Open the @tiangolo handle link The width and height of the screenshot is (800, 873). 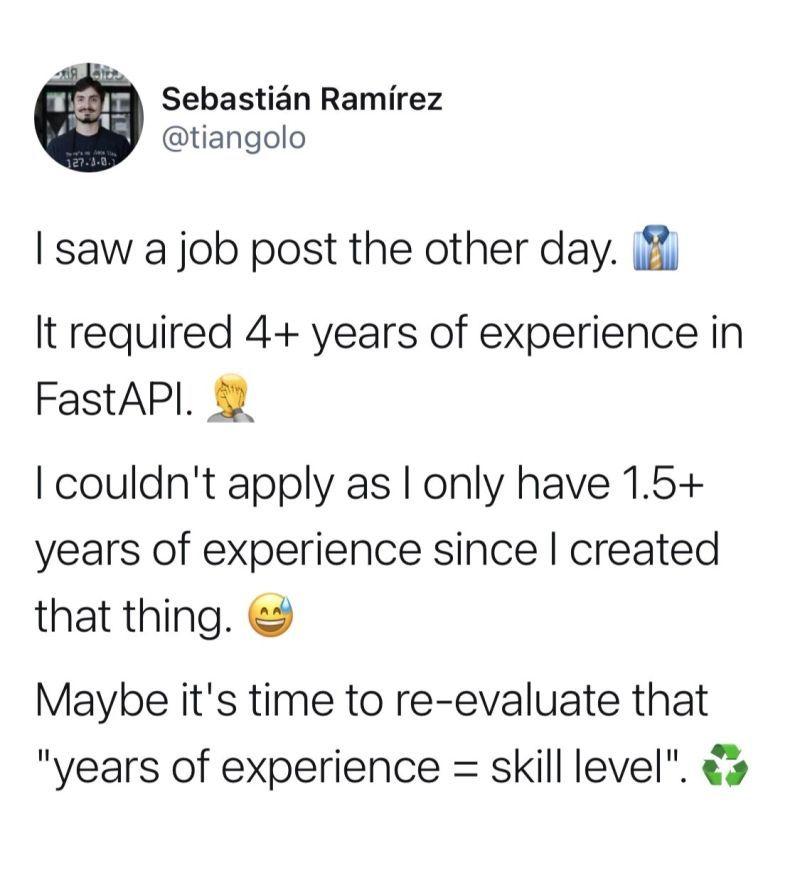tap(234, 138)
